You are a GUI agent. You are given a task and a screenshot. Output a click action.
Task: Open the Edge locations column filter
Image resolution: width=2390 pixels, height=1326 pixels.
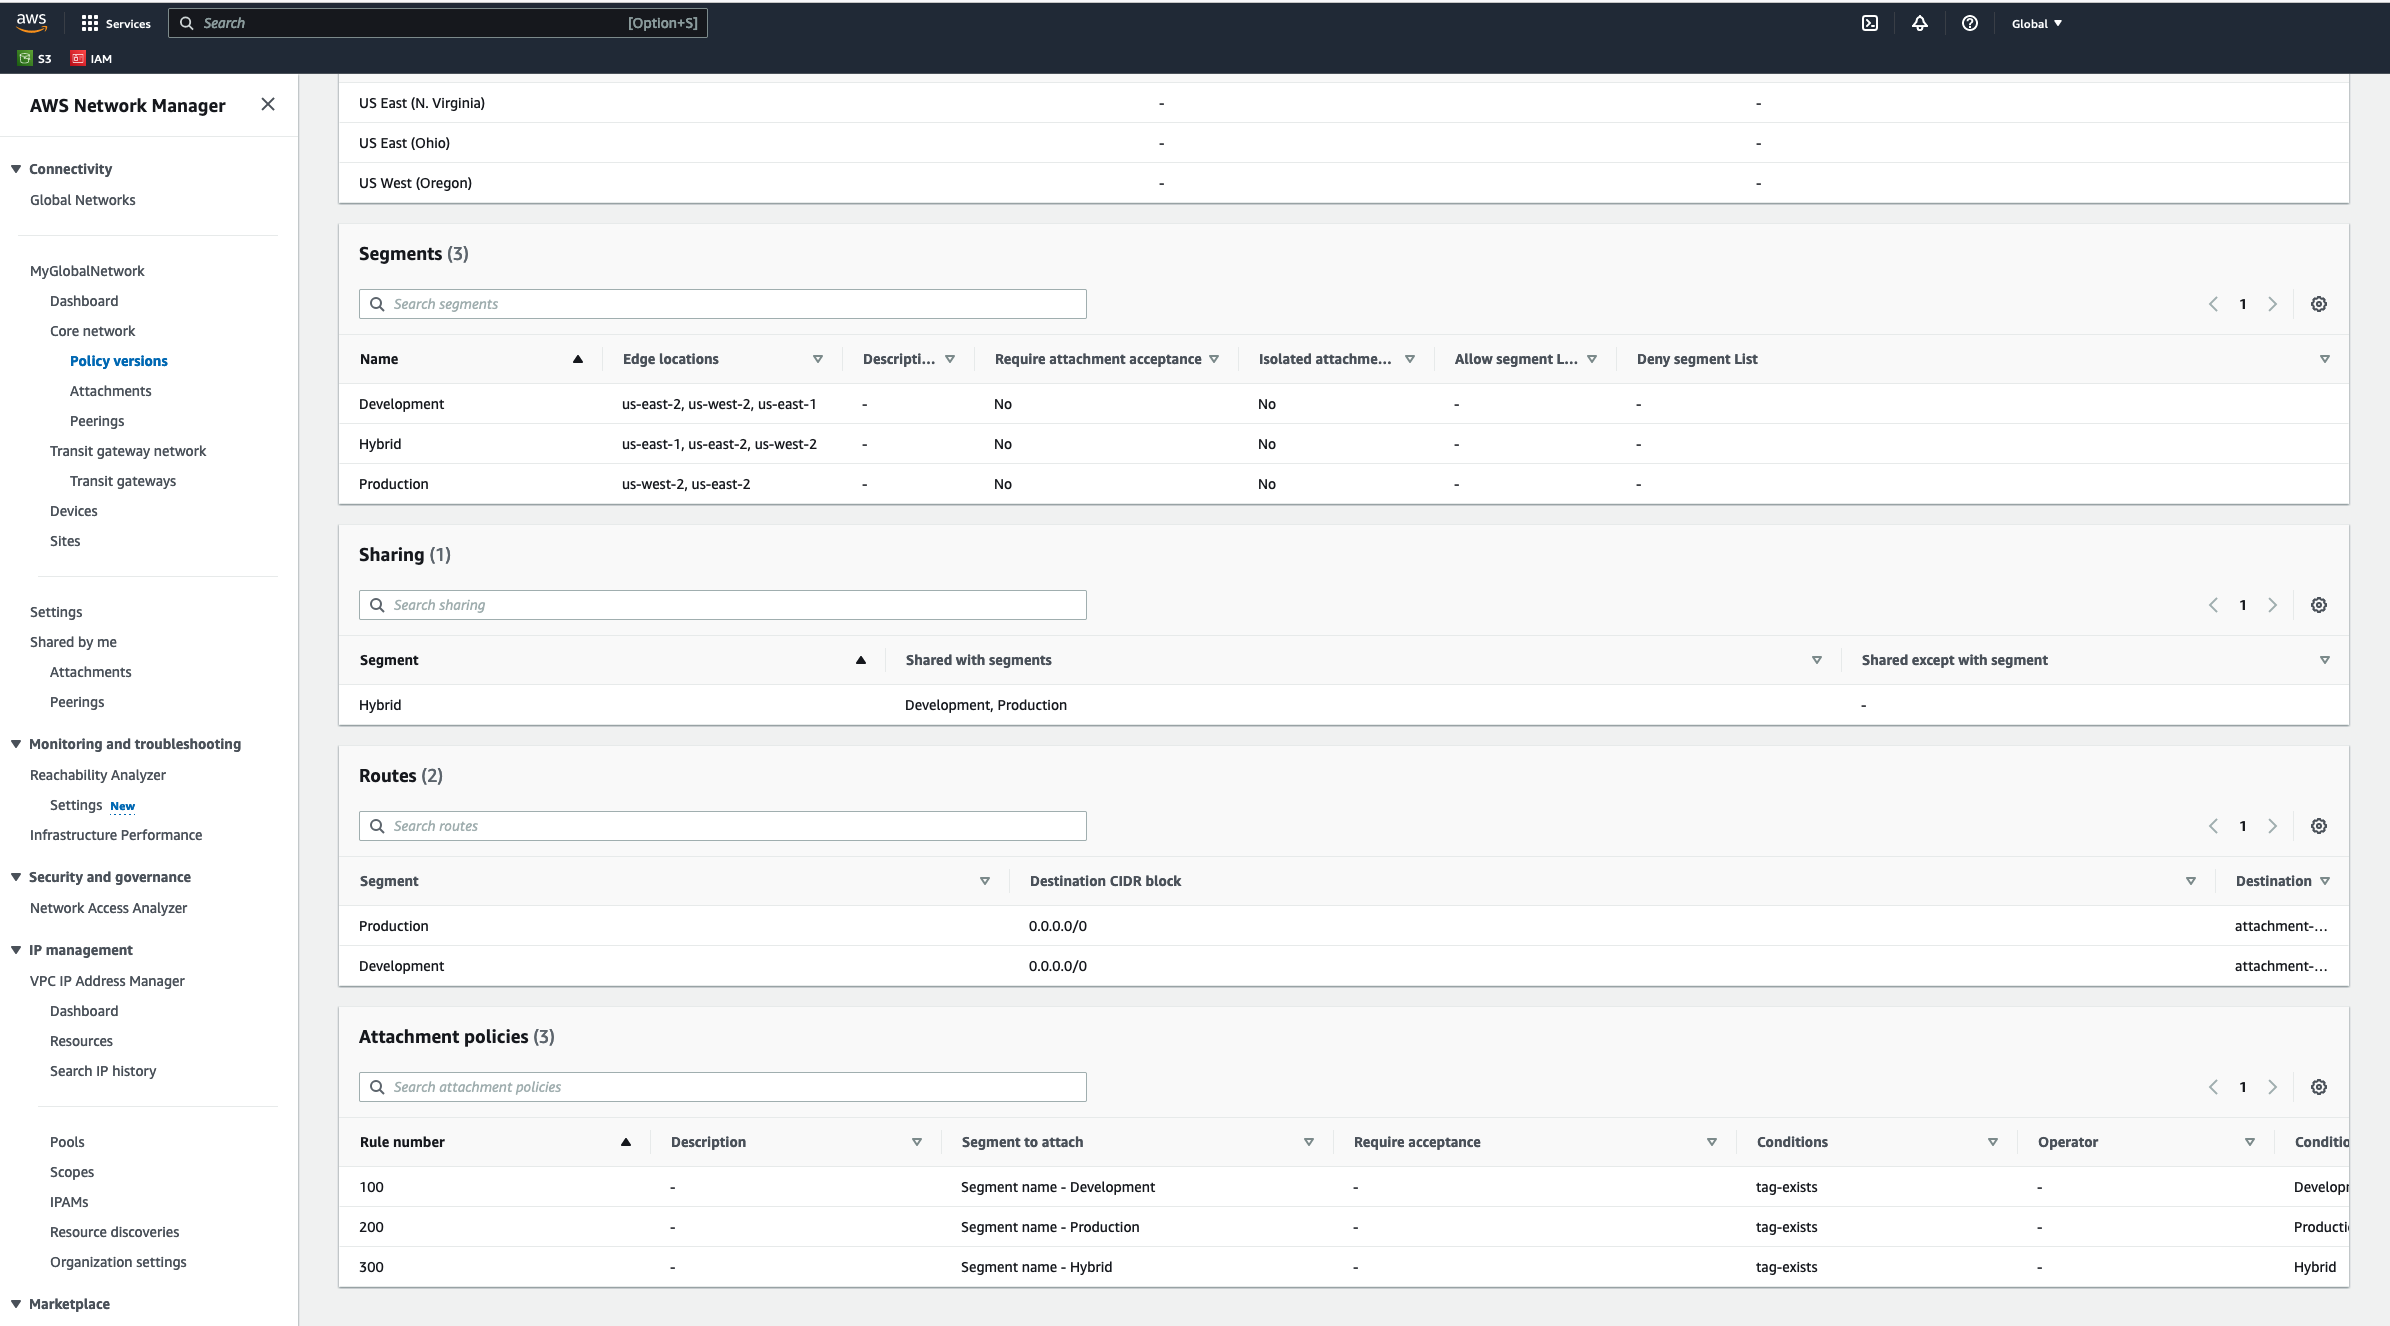click(x=818, y=358)
